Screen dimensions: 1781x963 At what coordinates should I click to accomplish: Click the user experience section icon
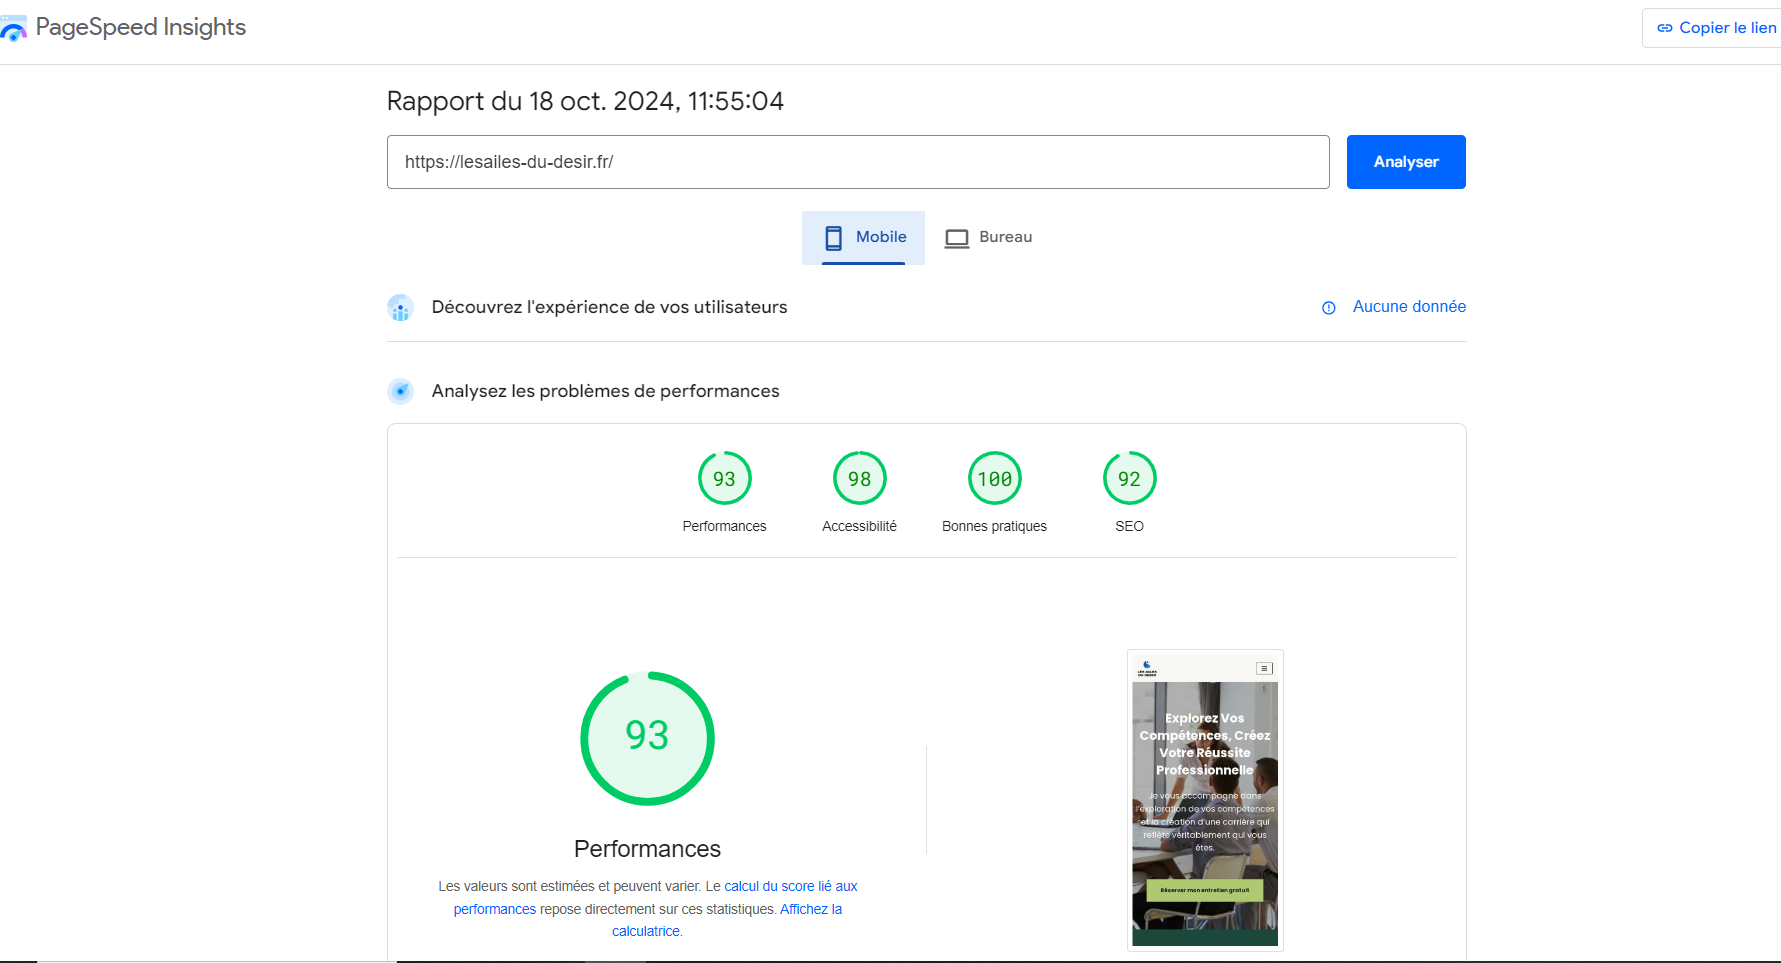coord(400,308)
